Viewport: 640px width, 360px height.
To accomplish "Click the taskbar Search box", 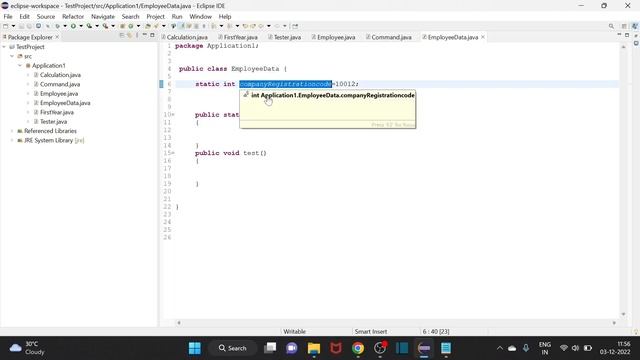I will click(x=233, y=348).
